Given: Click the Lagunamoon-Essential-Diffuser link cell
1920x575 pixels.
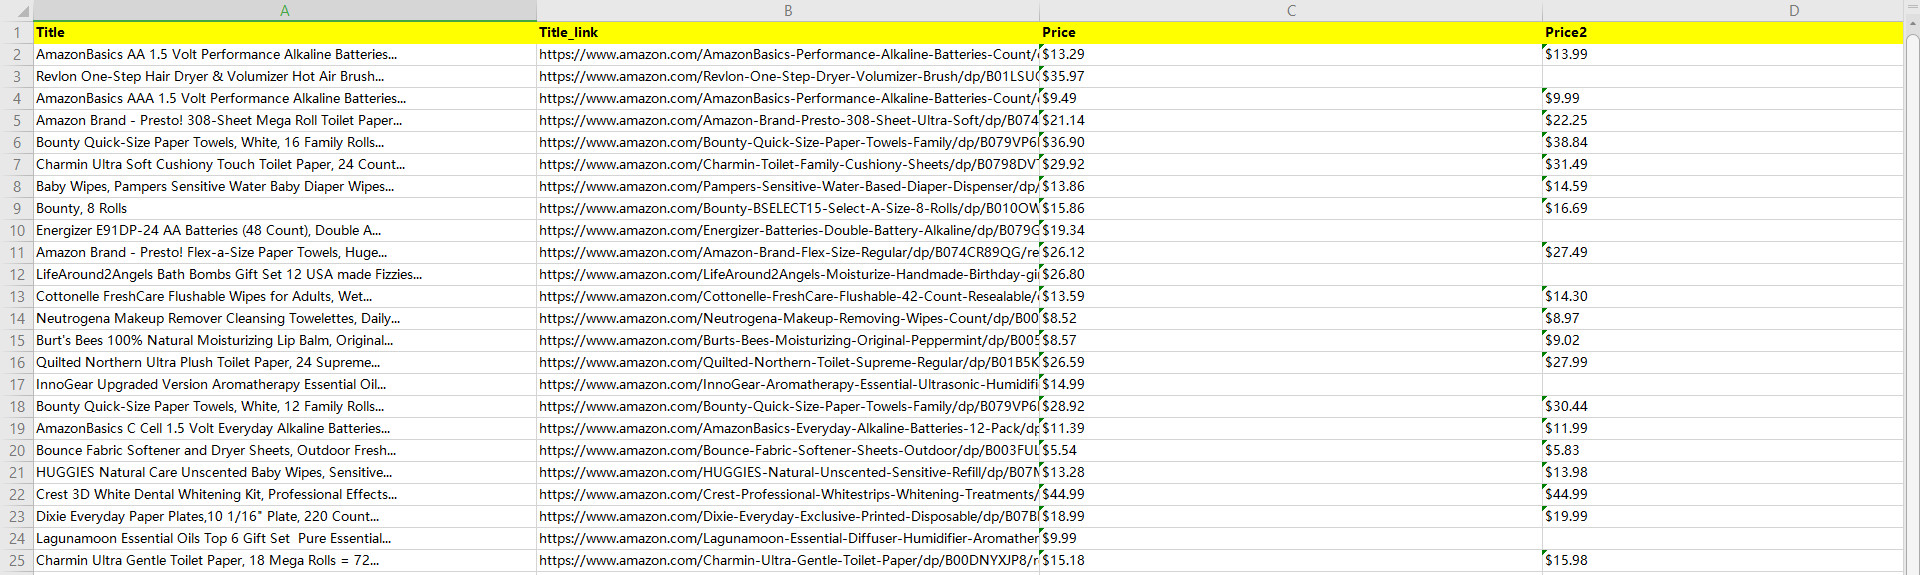Looking at the screenshot, I should coord(788,538).
